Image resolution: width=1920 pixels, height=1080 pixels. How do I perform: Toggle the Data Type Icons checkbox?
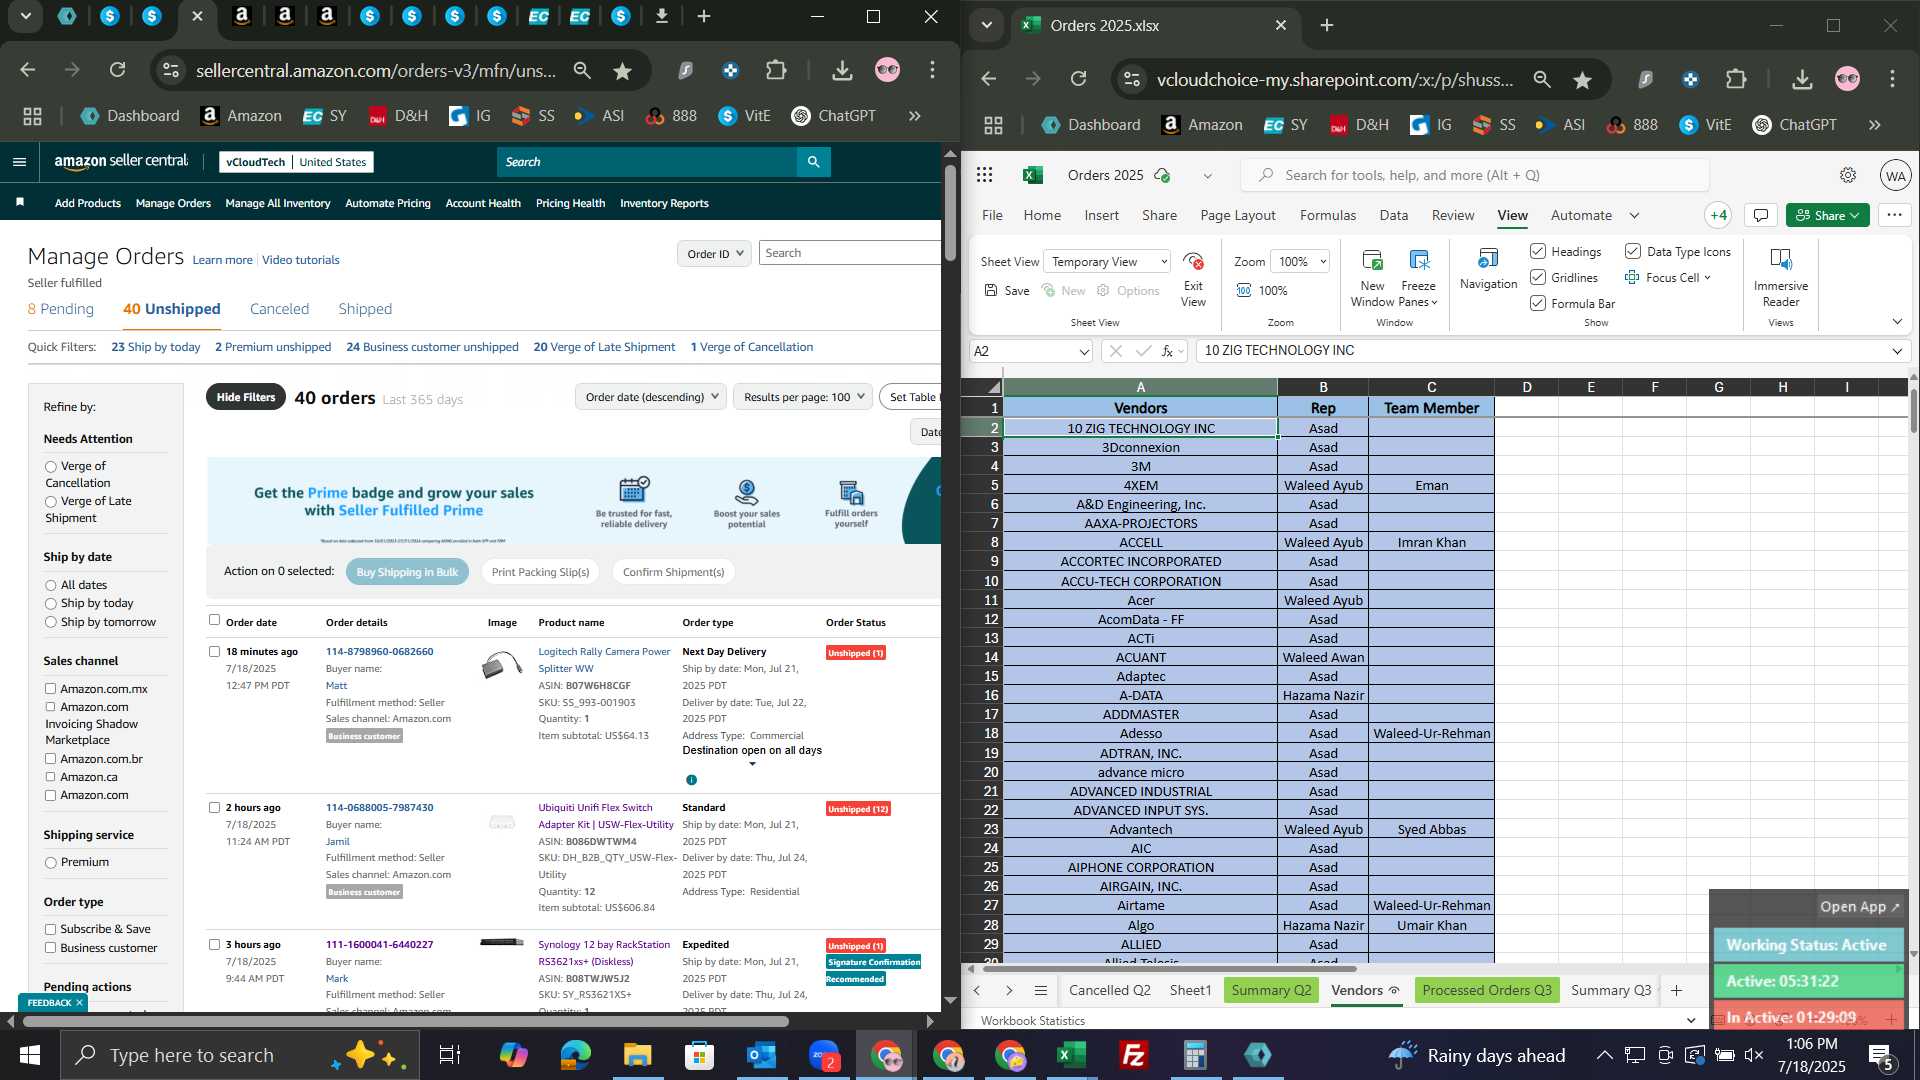[1633, 251]
